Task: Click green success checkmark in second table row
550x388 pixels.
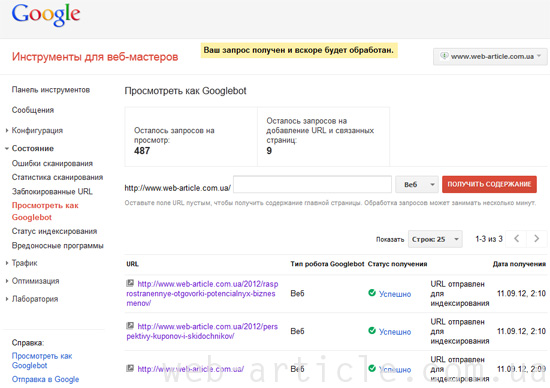Action: click(372, 330)
